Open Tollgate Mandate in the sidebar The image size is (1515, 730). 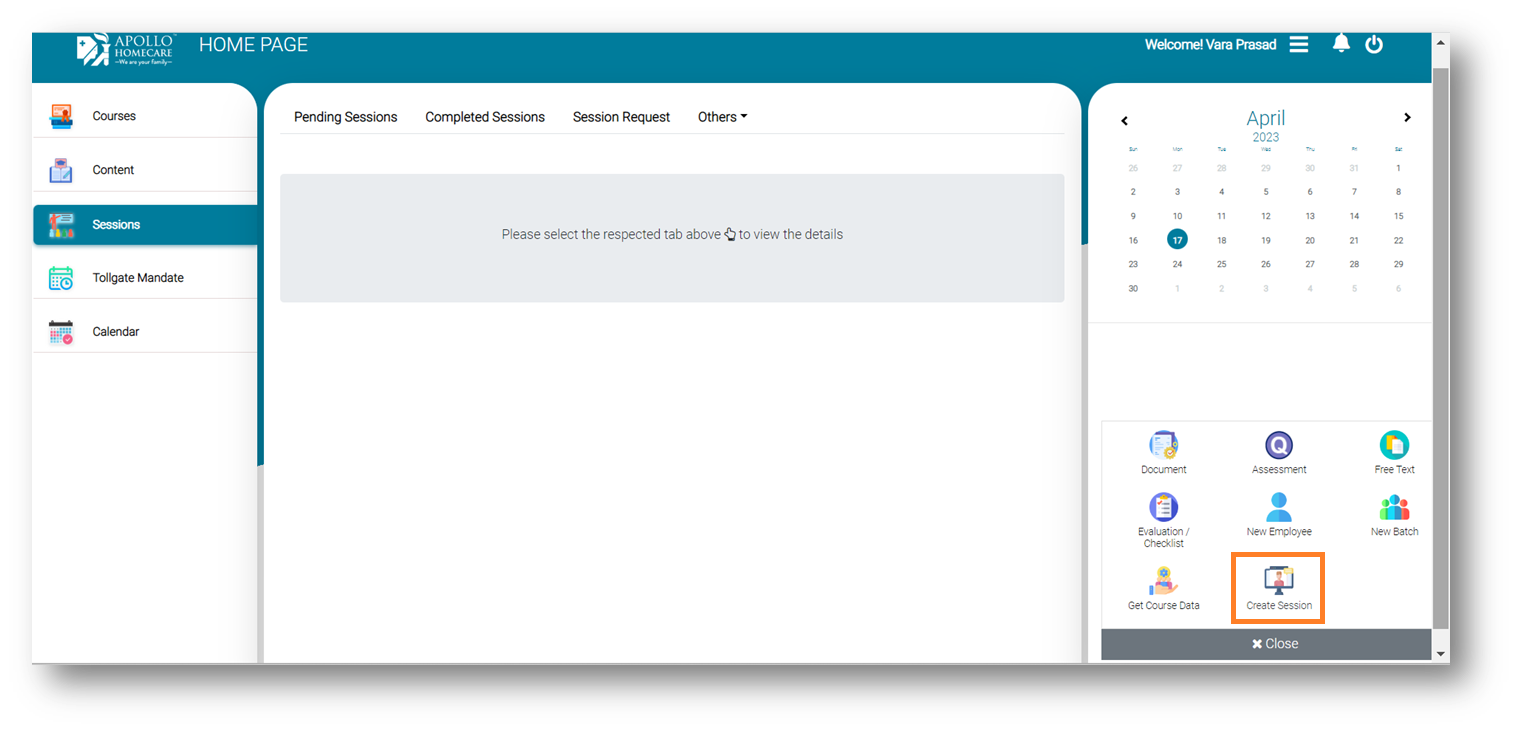[138, 278]
